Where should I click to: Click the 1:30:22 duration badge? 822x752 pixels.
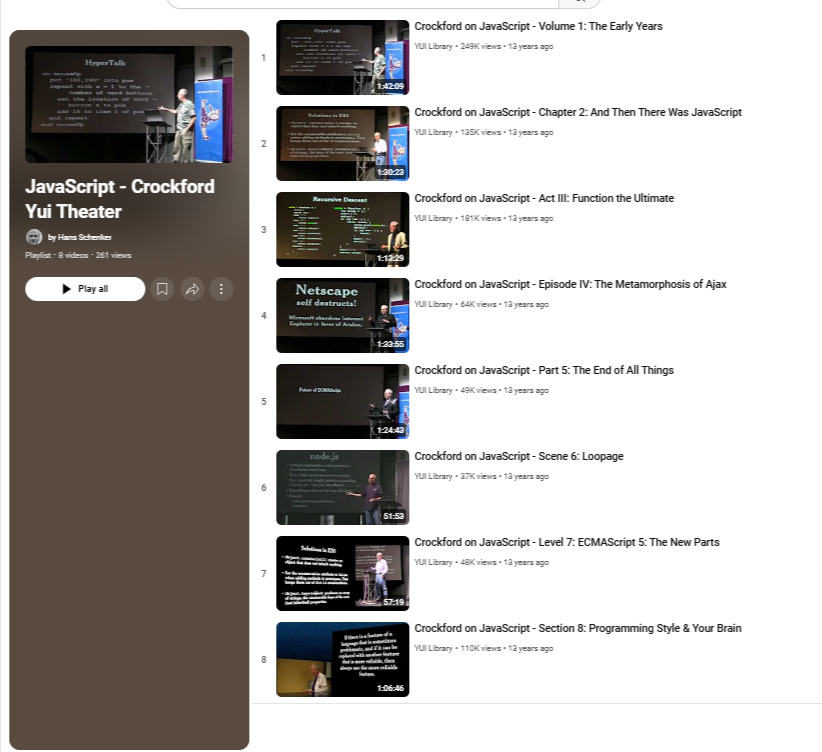pos(391,172)
